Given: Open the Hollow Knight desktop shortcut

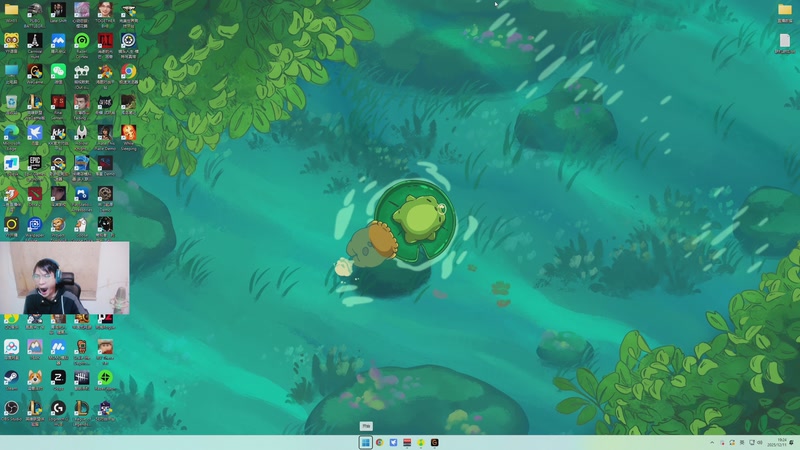Looking at the screenshot, I should tap(82, 133).
